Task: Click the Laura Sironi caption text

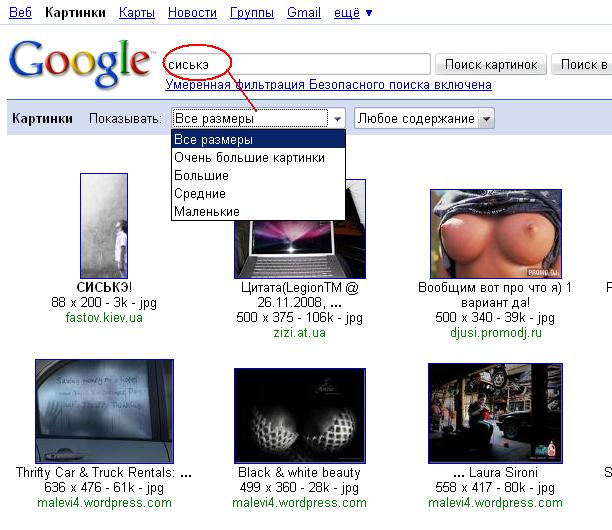Action: pyautogui.click(x=496, y=473)
